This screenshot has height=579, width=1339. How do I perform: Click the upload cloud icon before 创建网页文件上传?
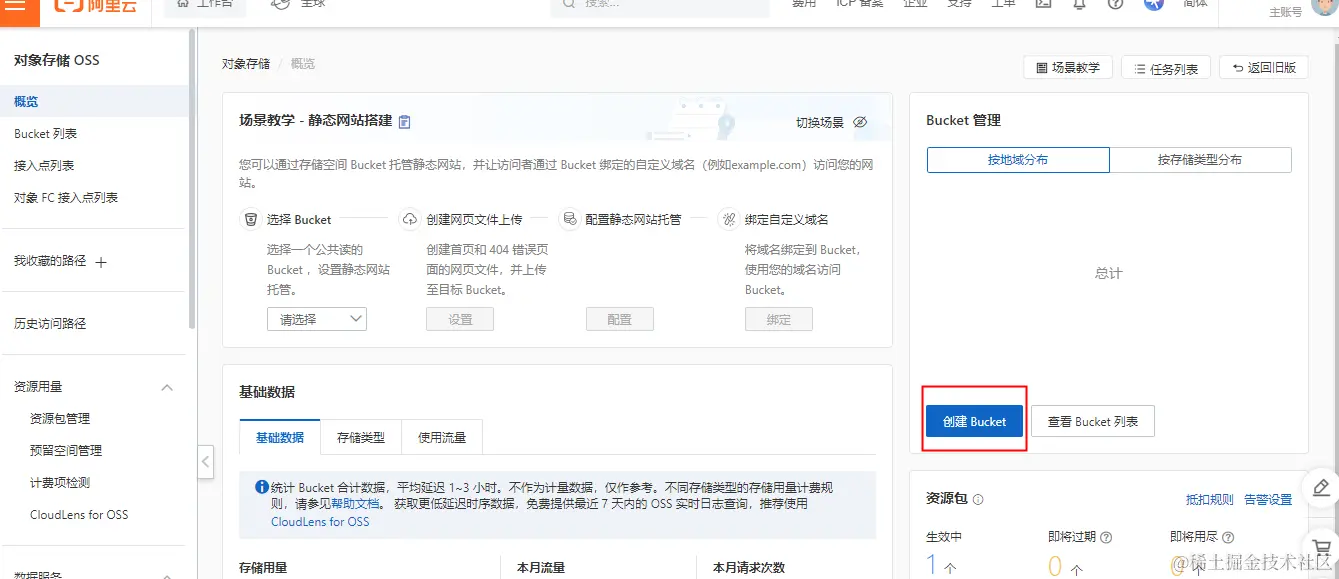[x=410, y=219]
